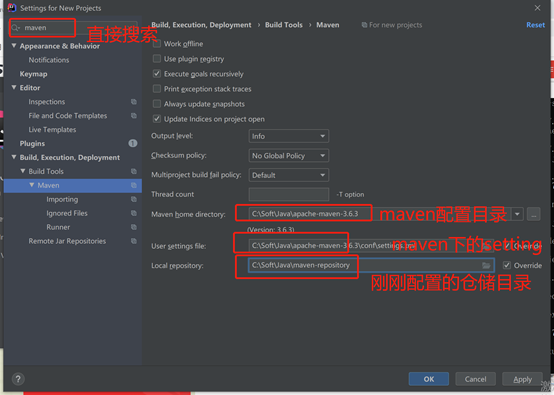
Task: Select Inspections under Editor
Action: point(47,102)
